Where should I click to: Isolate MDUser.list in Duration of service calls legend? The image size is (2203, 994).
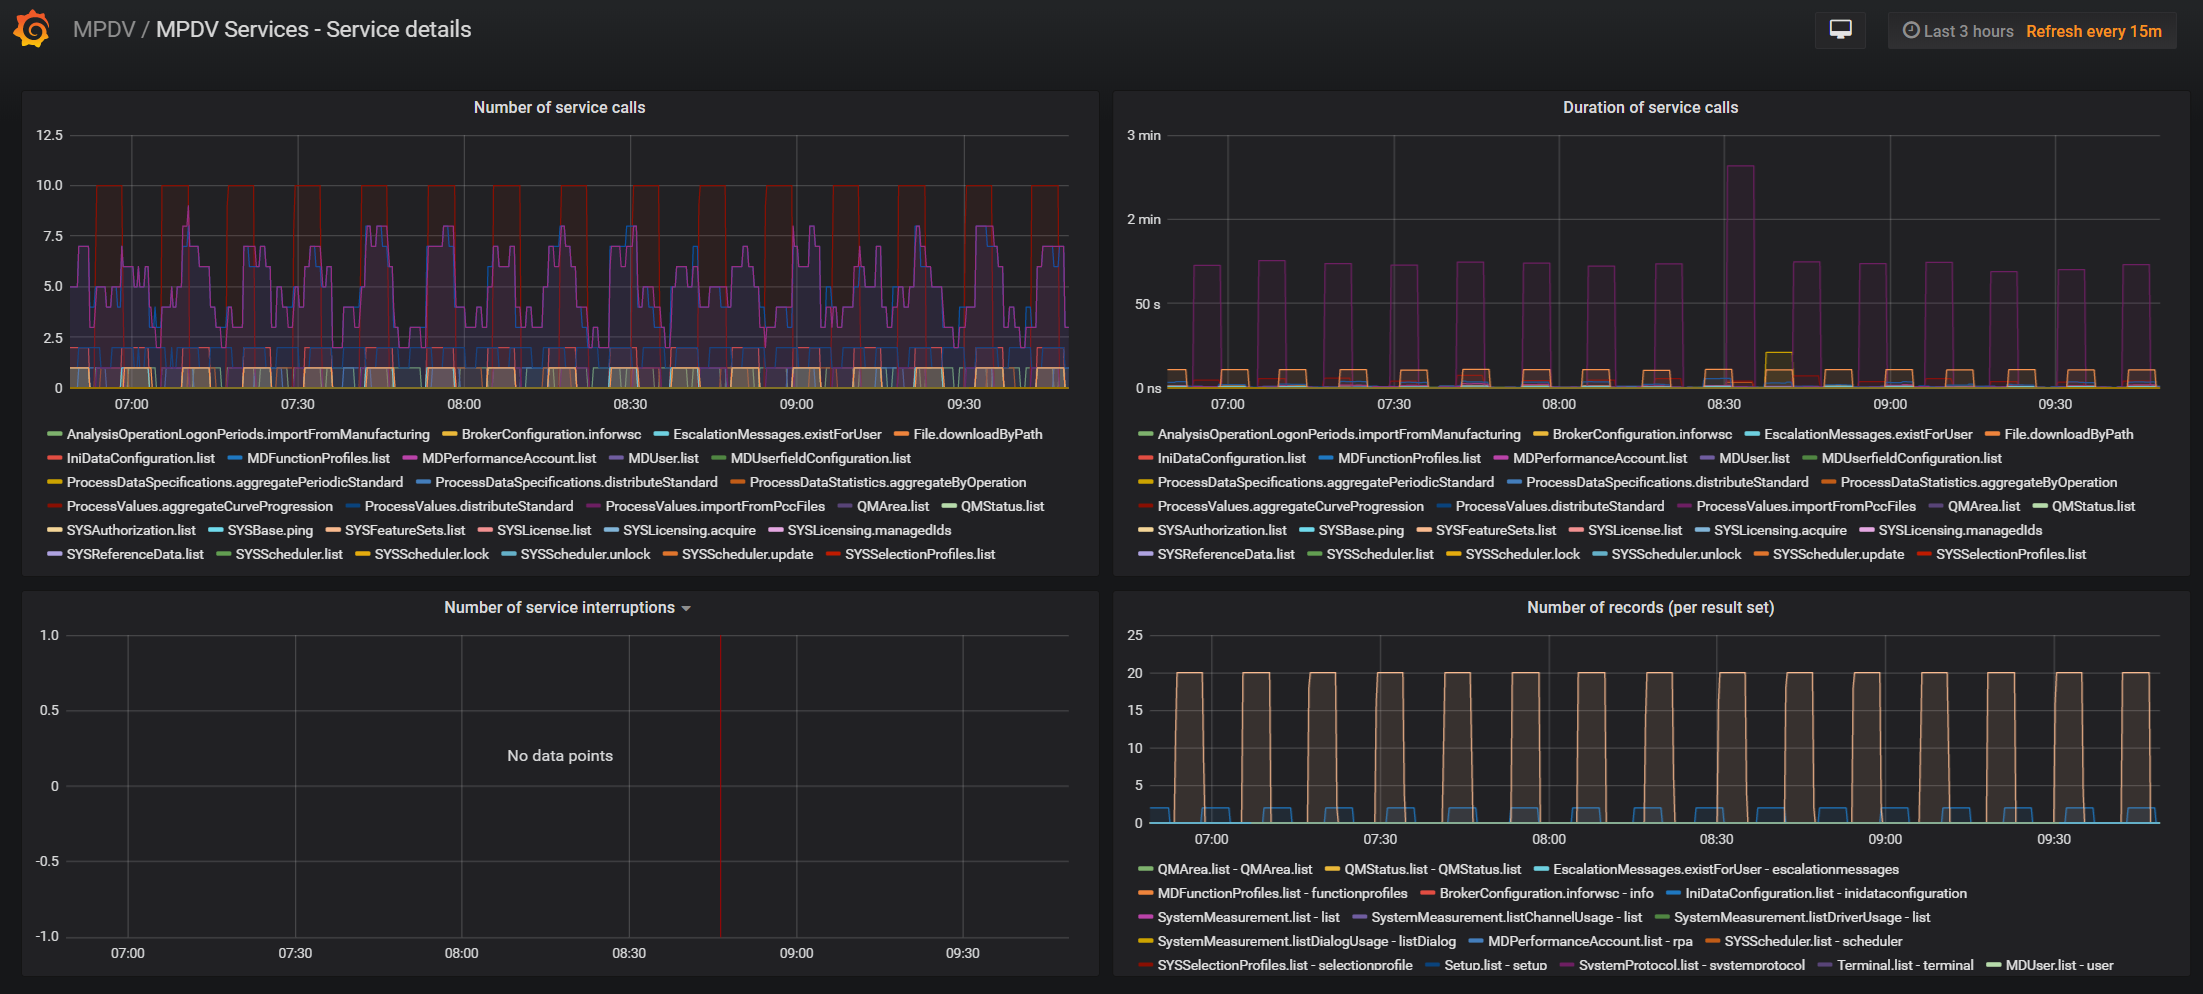click(1754, 458)
